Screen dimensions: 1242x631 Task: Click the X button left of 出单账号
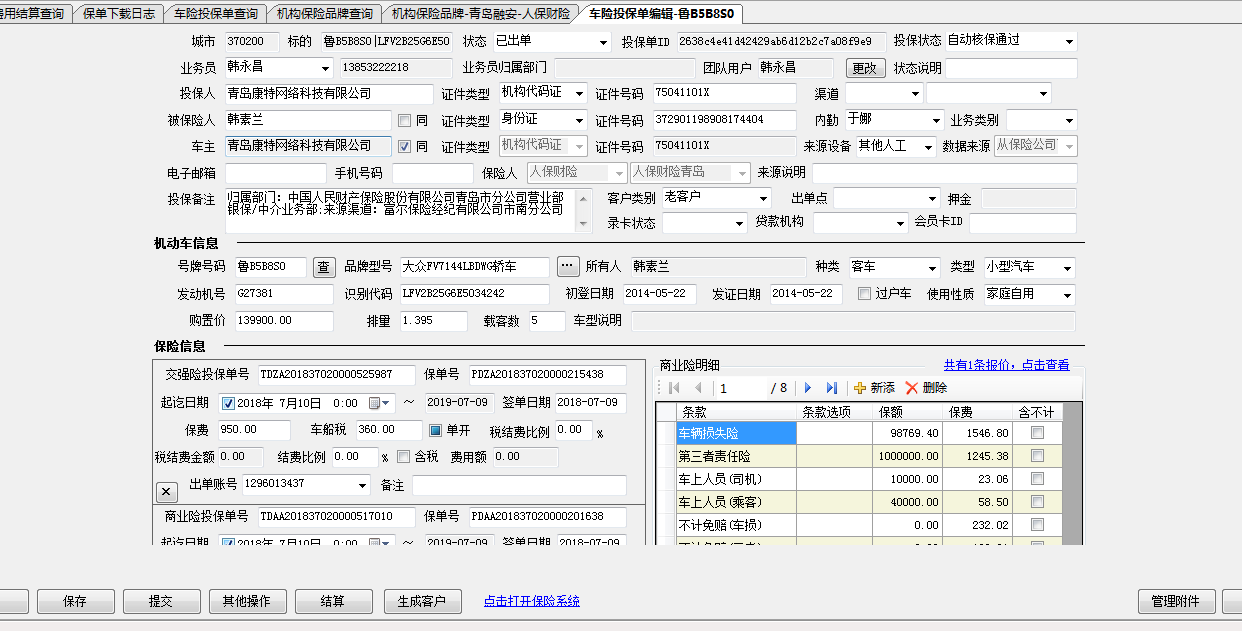[x=167, y=491]
